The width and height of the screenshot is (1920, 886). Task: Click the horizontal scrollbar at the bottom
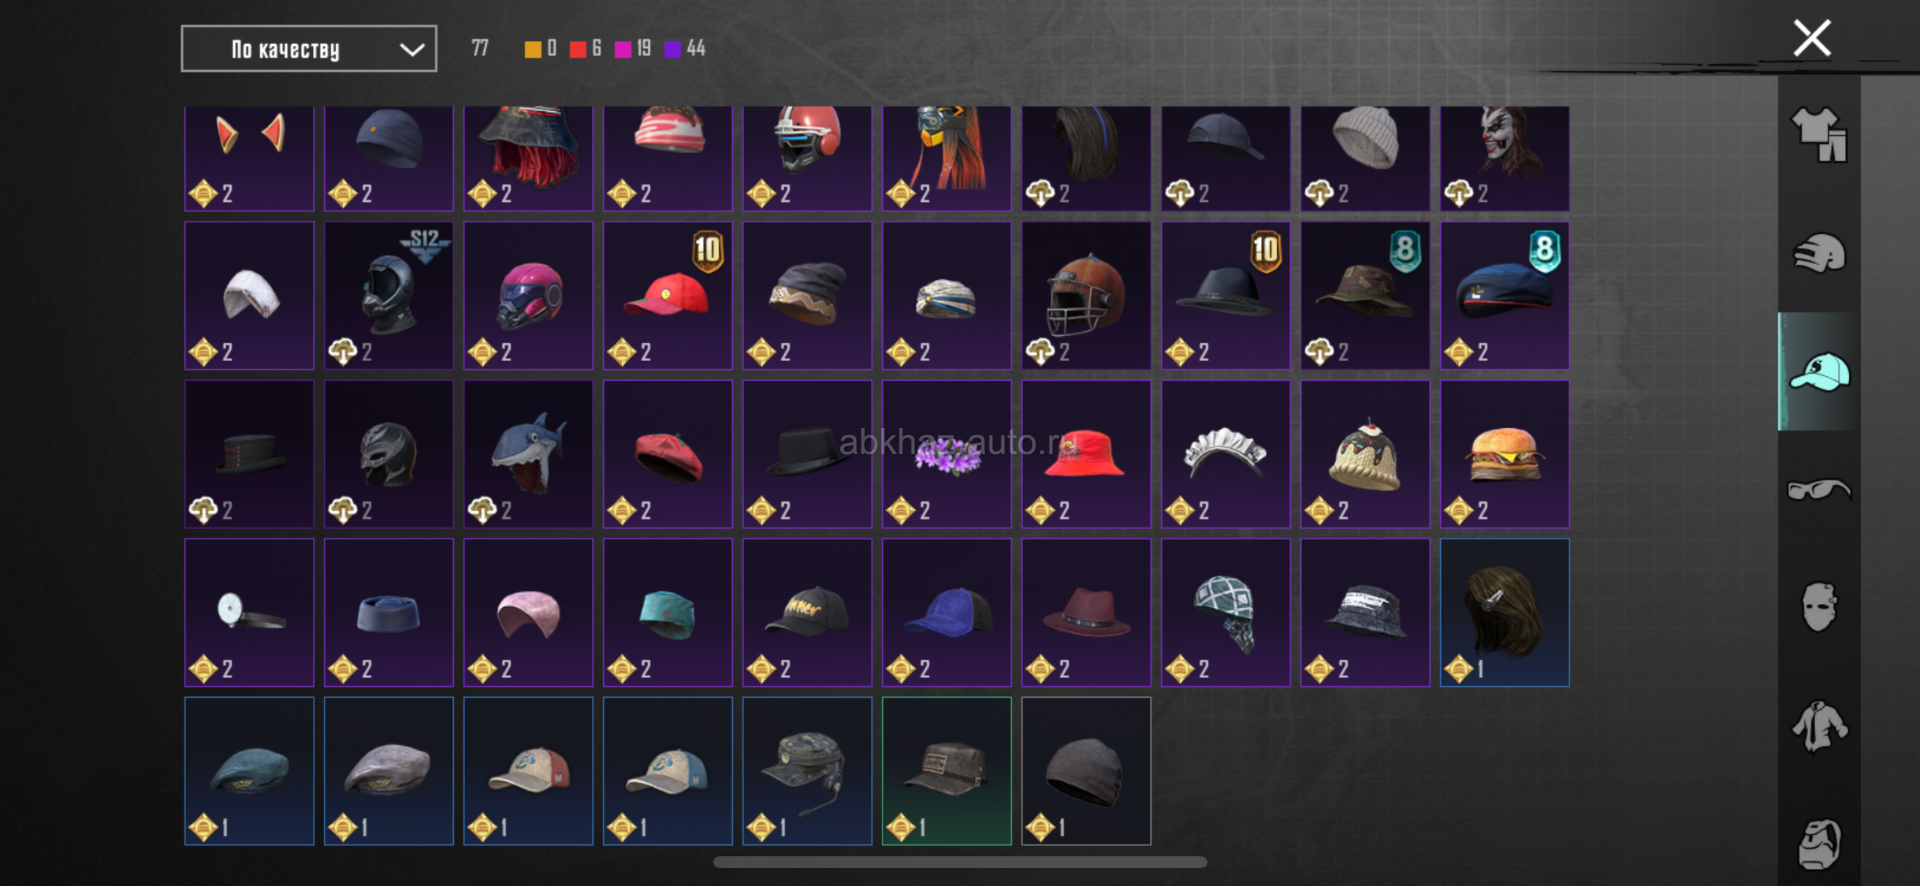pos(960,862)
